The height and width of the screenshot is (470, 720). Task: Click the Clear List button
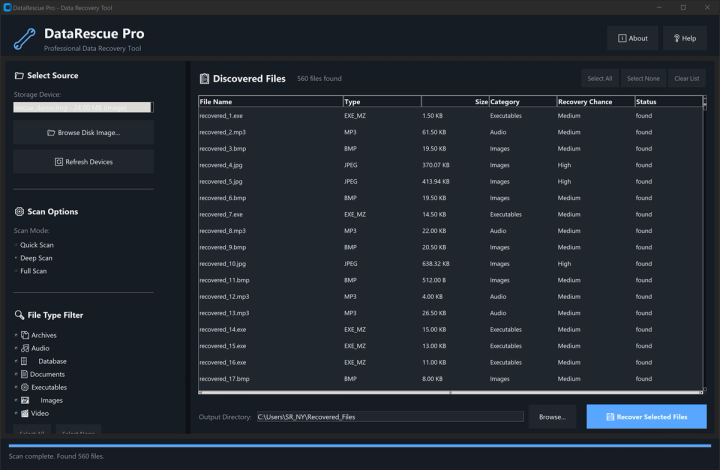coord(687,78)
